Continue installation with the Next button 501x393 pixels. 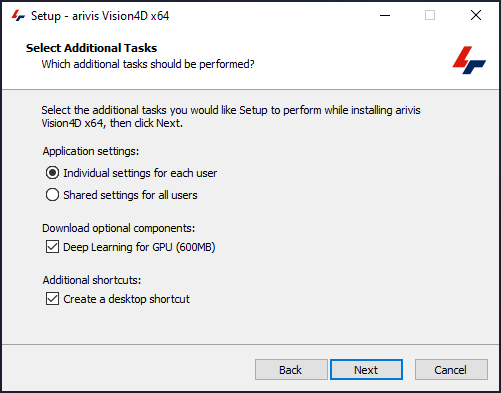pyautogui.click(x=366, y=370)
